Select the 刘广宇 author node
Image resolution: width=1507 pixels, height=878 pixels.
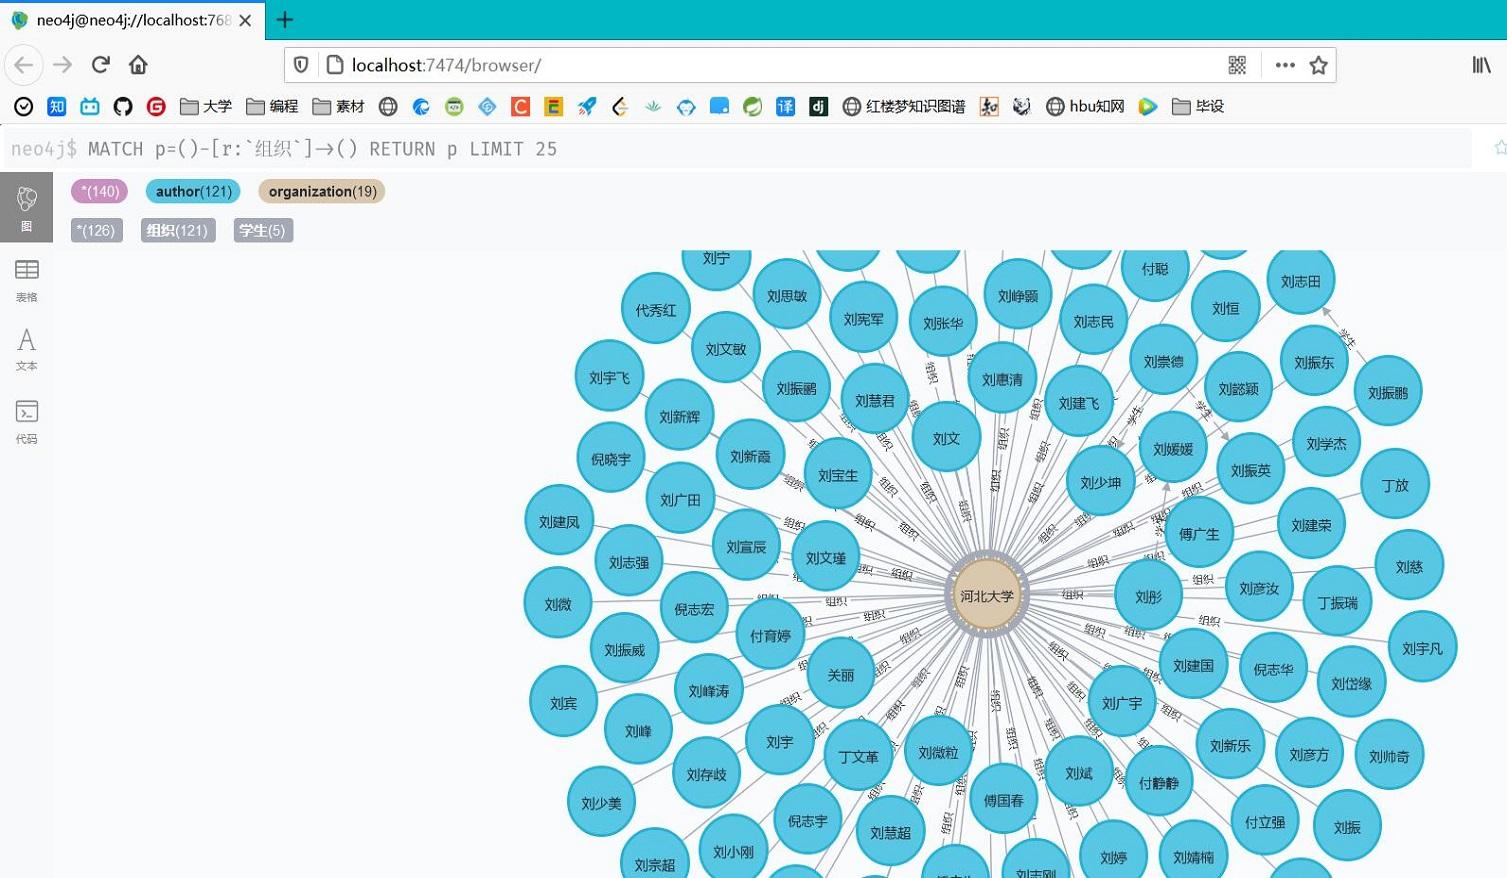(1122, 702)
